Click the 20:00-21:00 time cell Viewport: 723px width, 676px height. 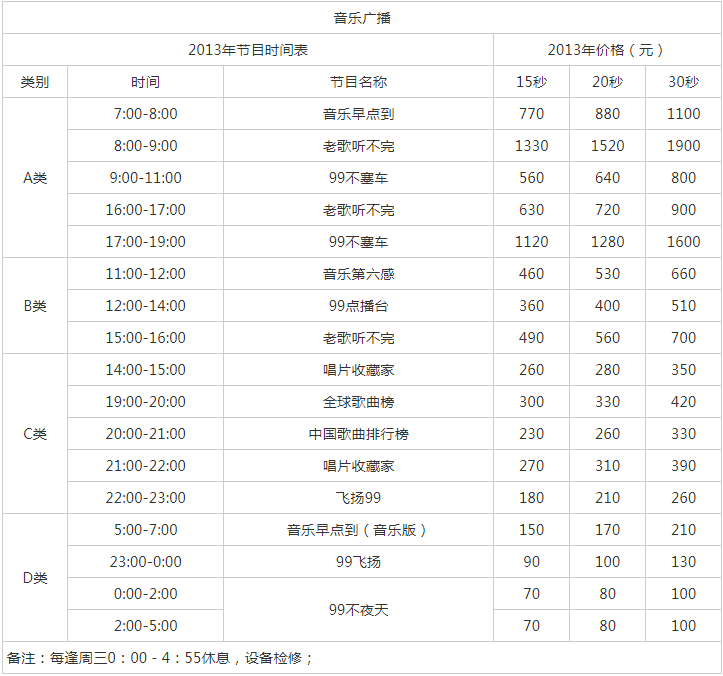145,434
